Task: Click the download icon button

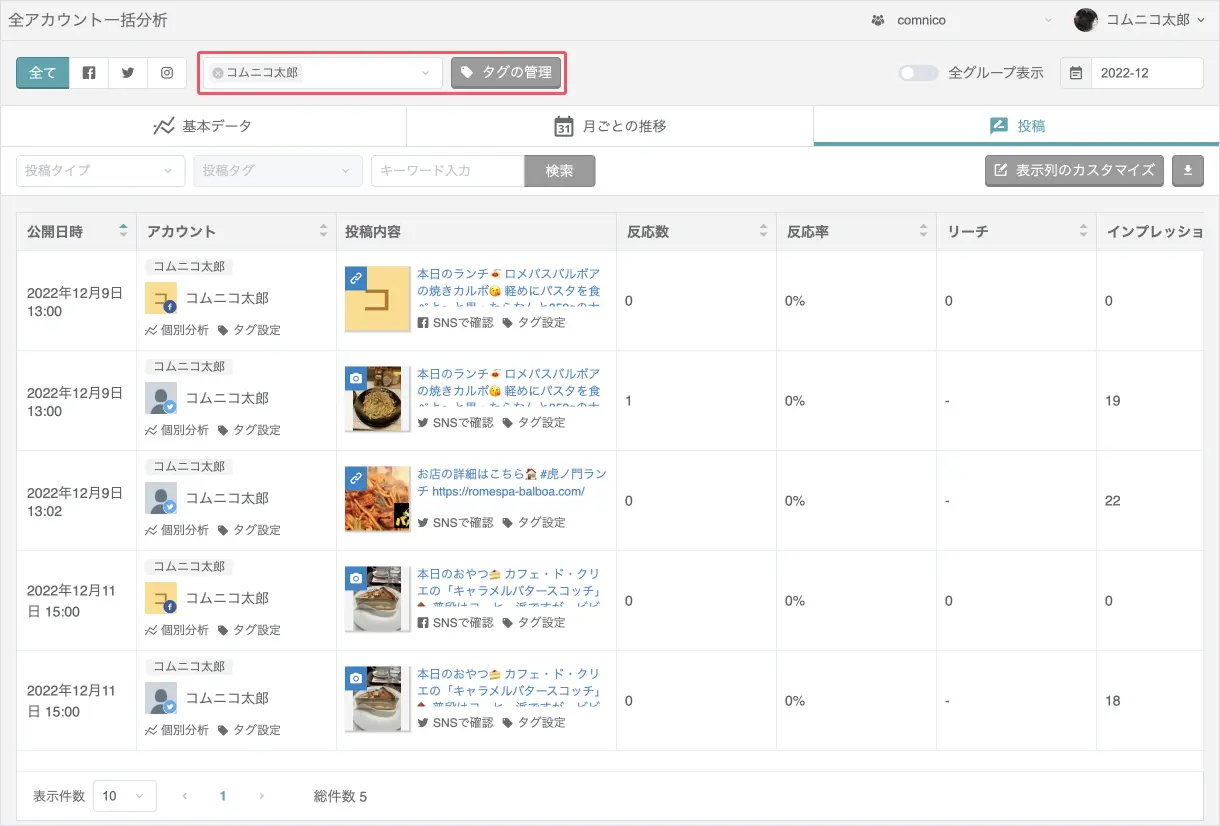Action: pyautogui.click(x=1188, y=171)
